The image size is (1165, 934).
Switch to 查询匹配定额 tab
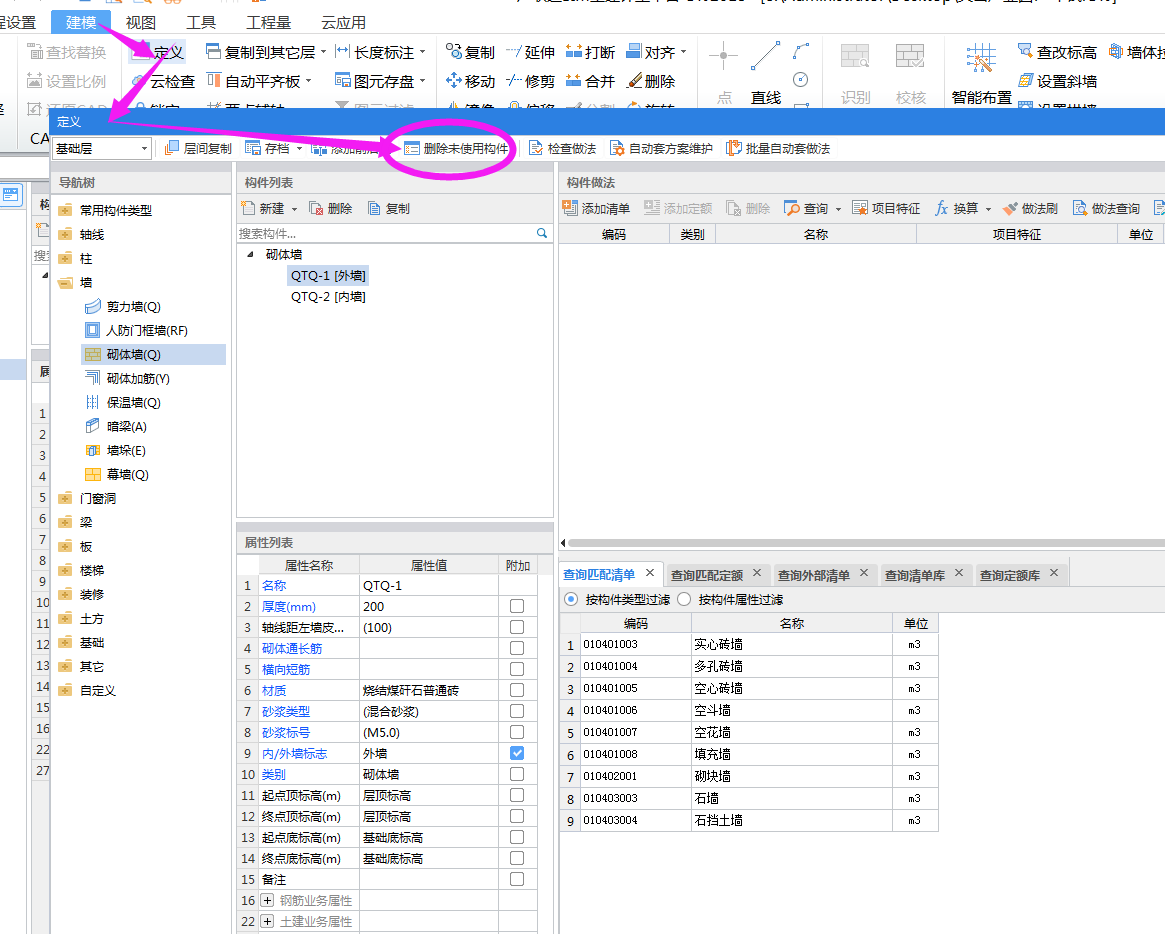coord(707,575)
